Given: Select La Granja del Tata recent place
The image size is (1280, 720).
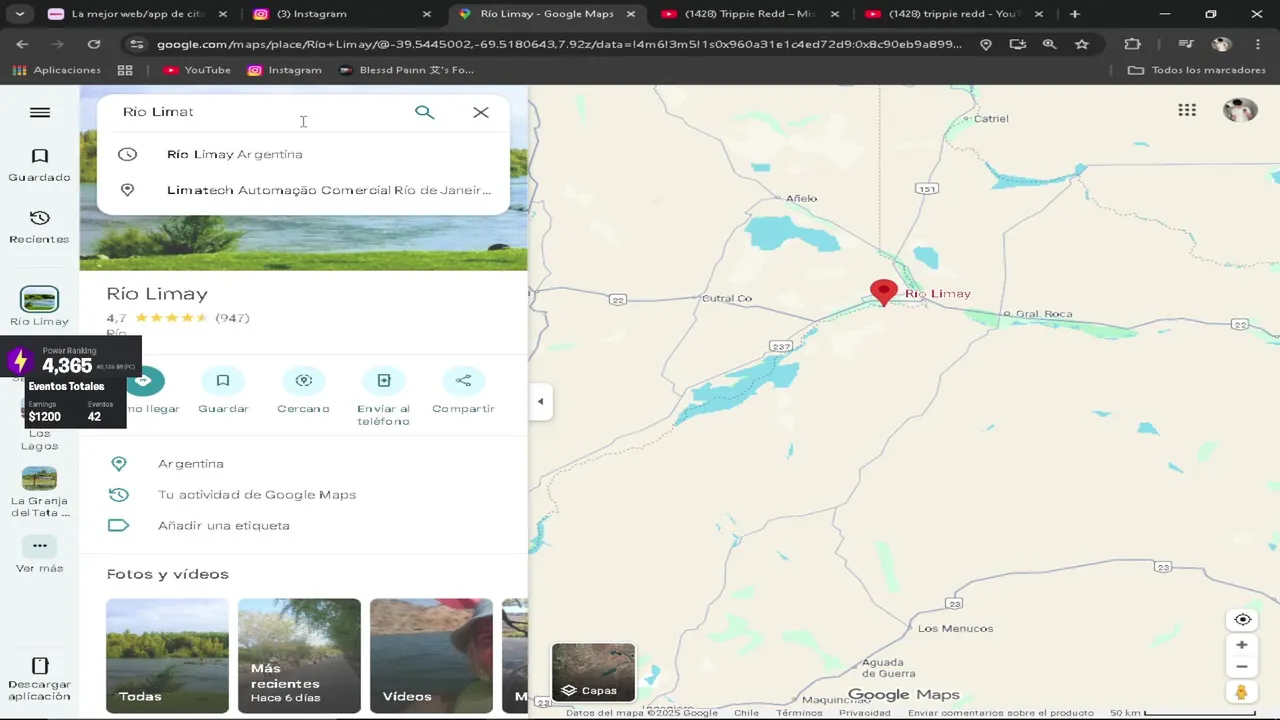Looking at the screenshot, I should (40, 492).
